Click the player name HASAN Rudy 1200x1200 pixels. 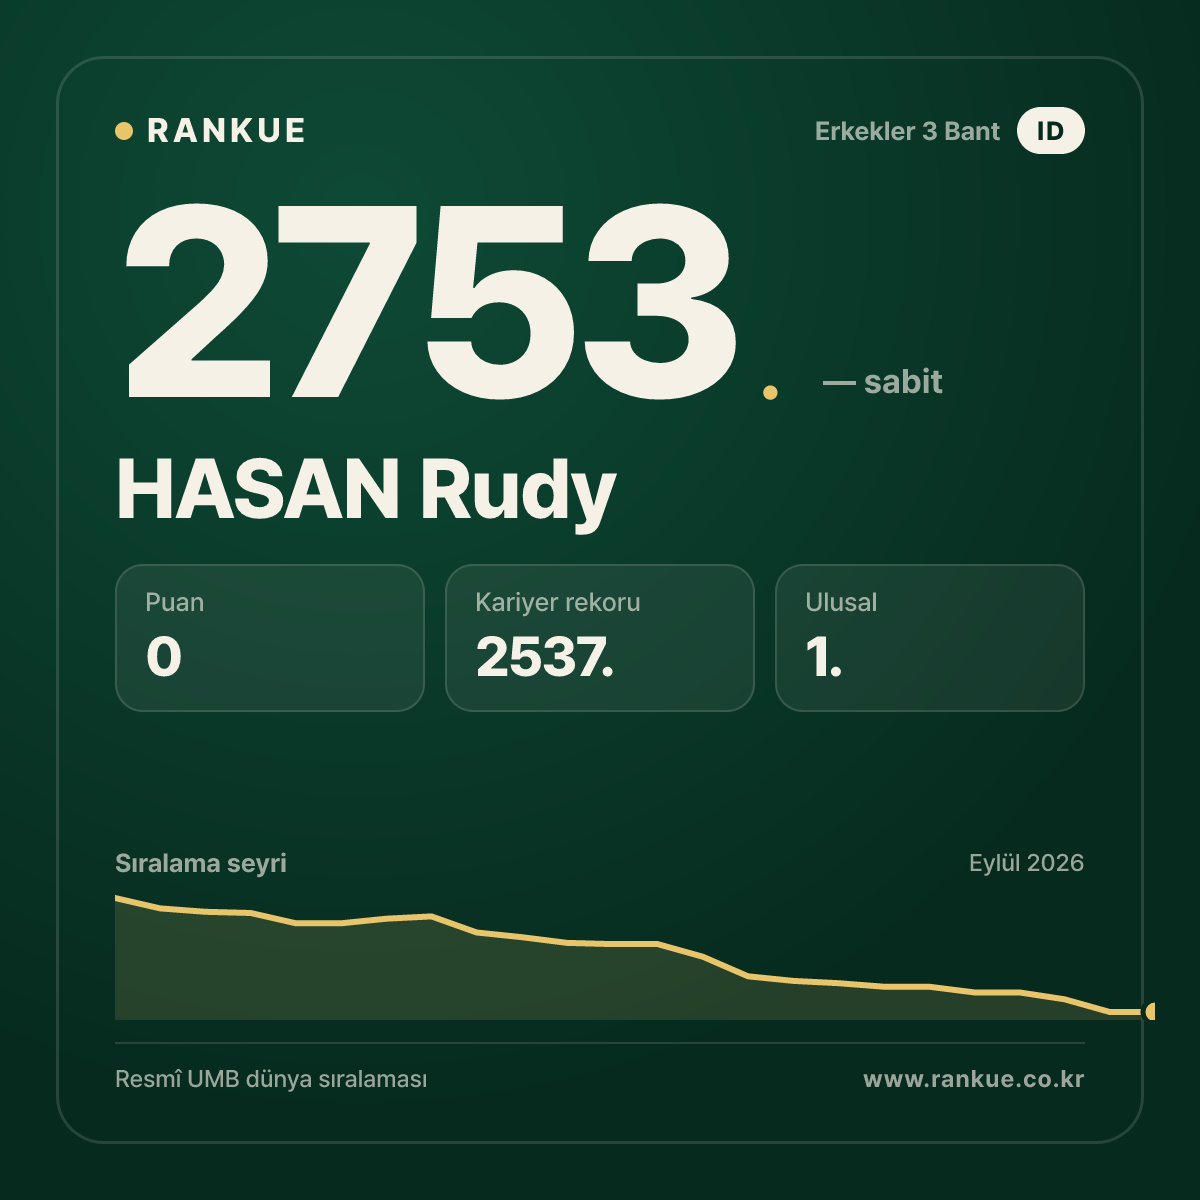(365, 491)
